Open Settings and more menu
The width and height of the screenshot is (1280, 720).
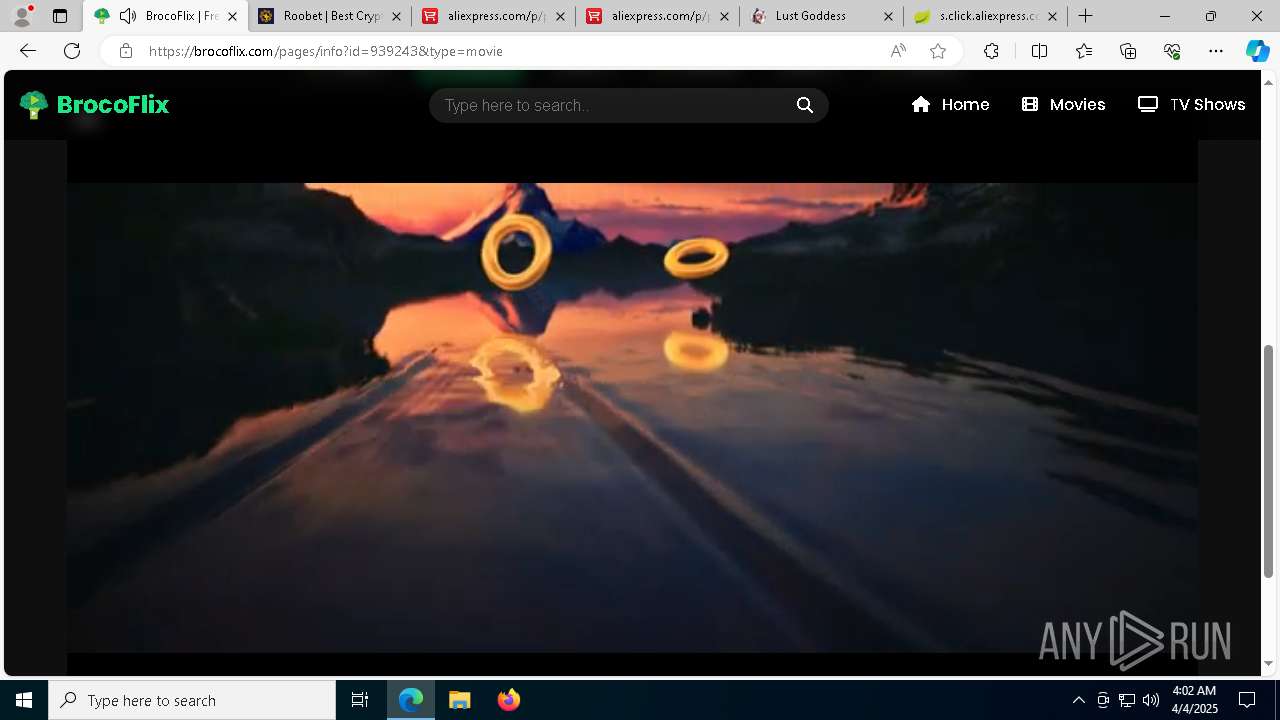pyautogui.click(x=1216, y=51)
